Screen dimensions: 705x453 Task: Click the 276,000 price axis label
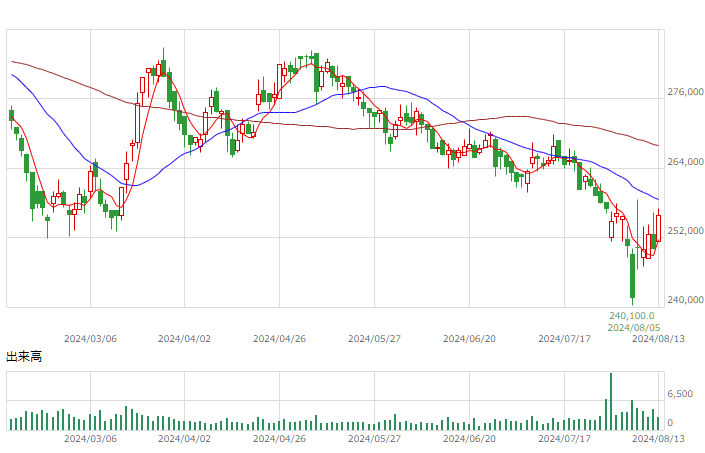(x=685, y=92)
